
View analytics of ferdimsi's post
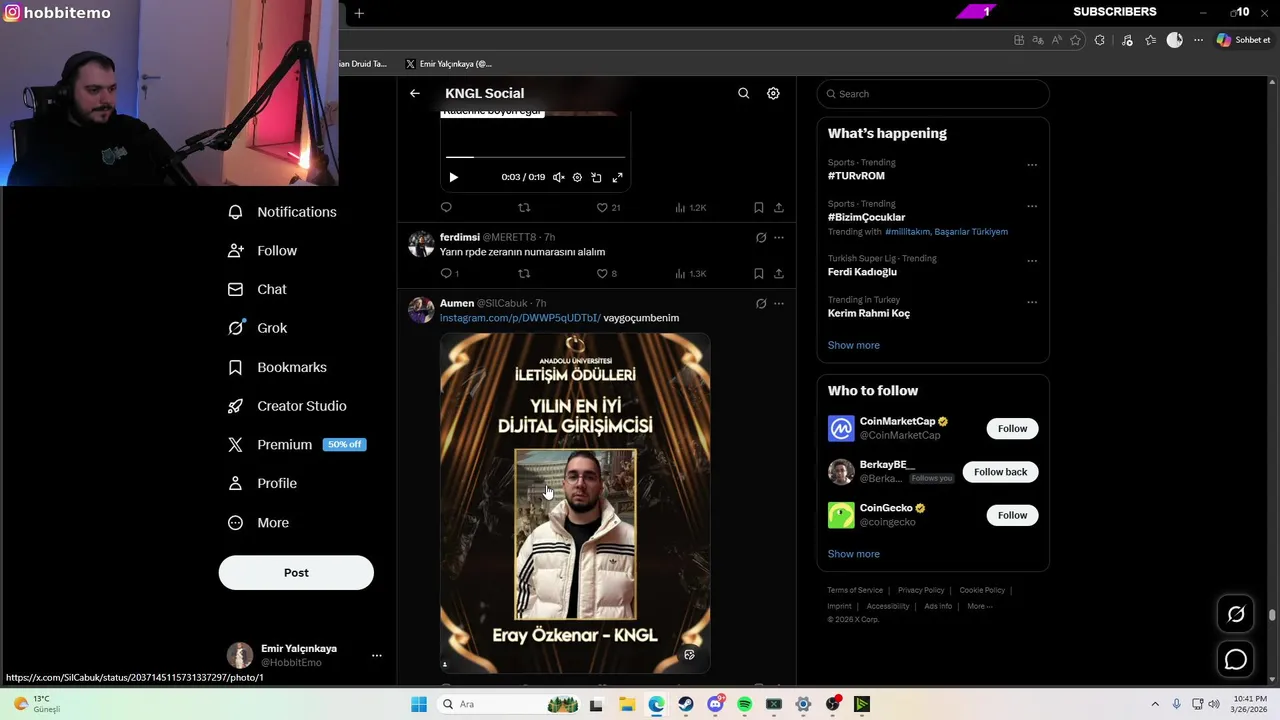[691, 273]
